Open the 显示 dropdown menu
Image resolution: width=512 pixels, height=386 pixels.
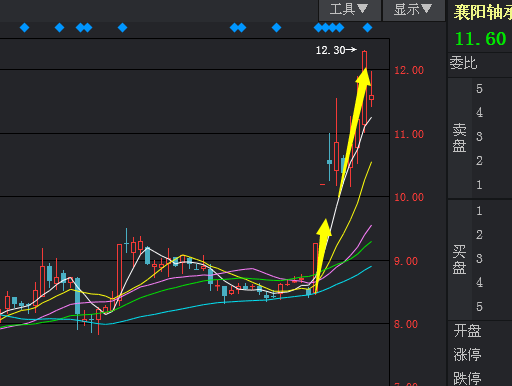pos(414,10)
